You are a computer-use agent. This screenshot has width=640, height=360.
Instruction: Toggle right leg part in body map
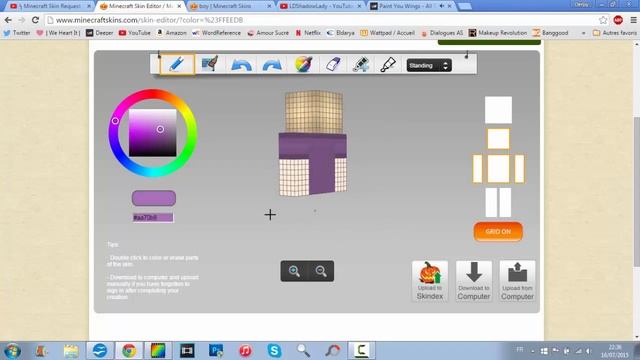(x=505, y=202)
